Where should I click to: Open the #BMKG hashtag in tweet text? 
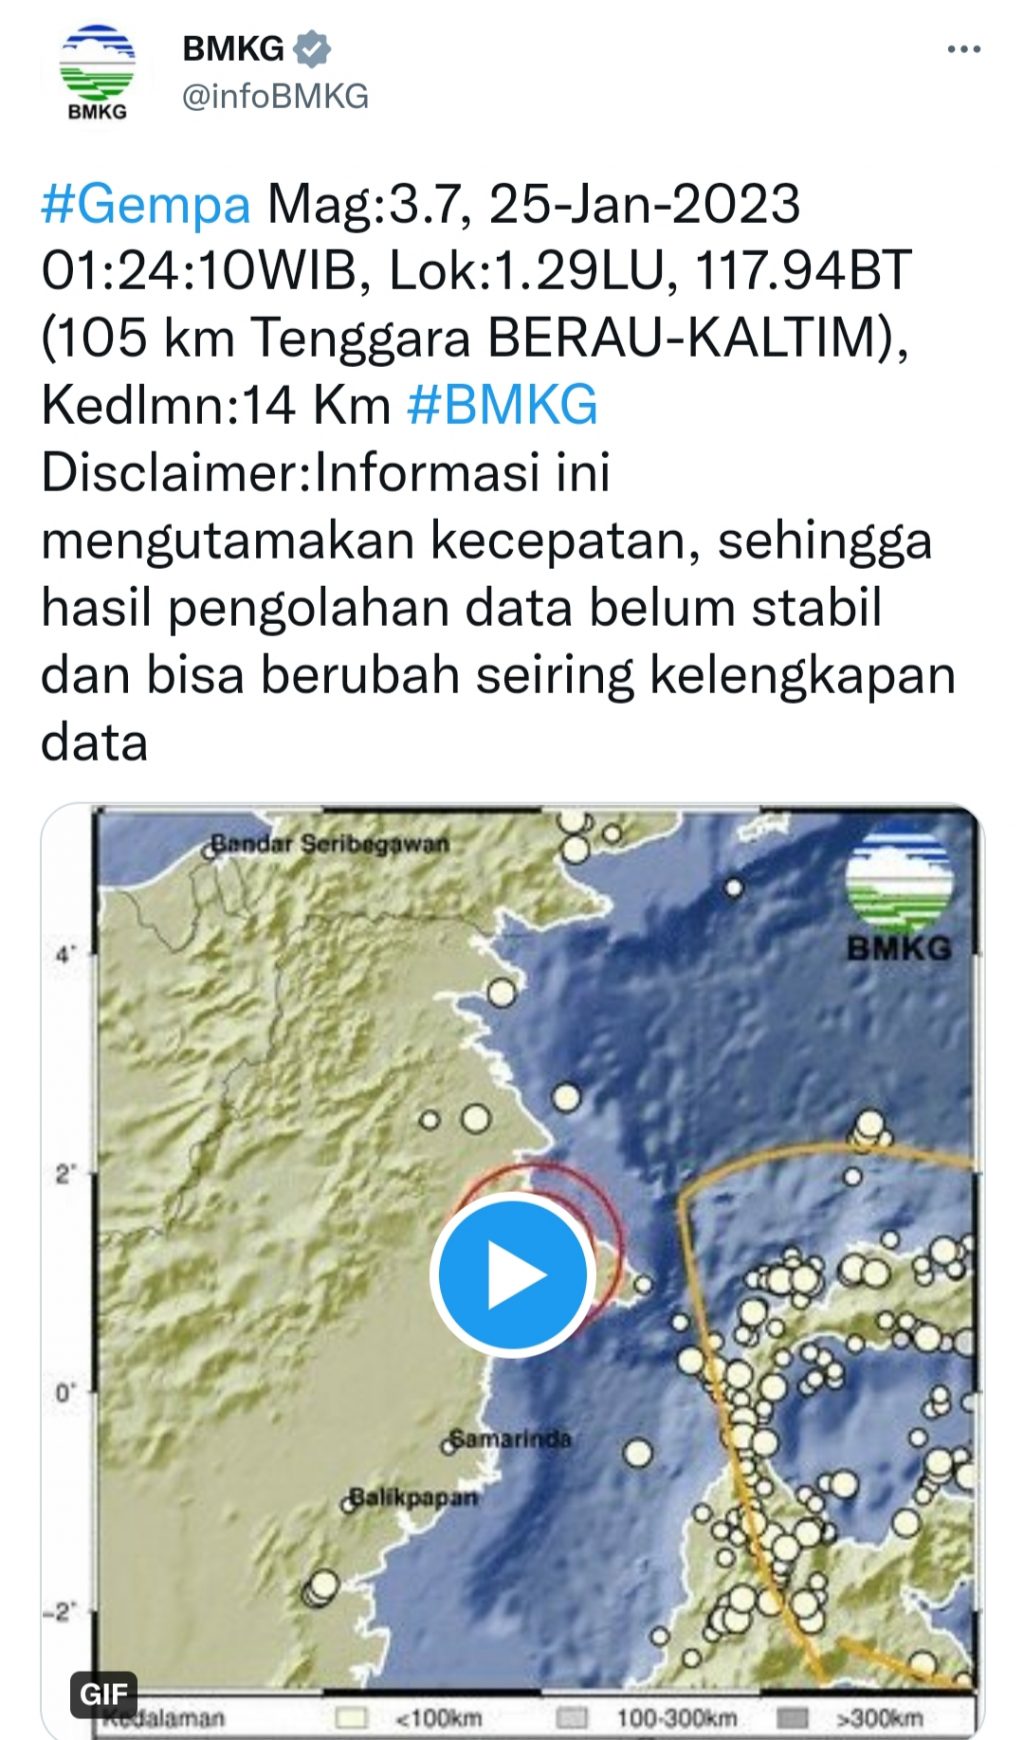502,405
